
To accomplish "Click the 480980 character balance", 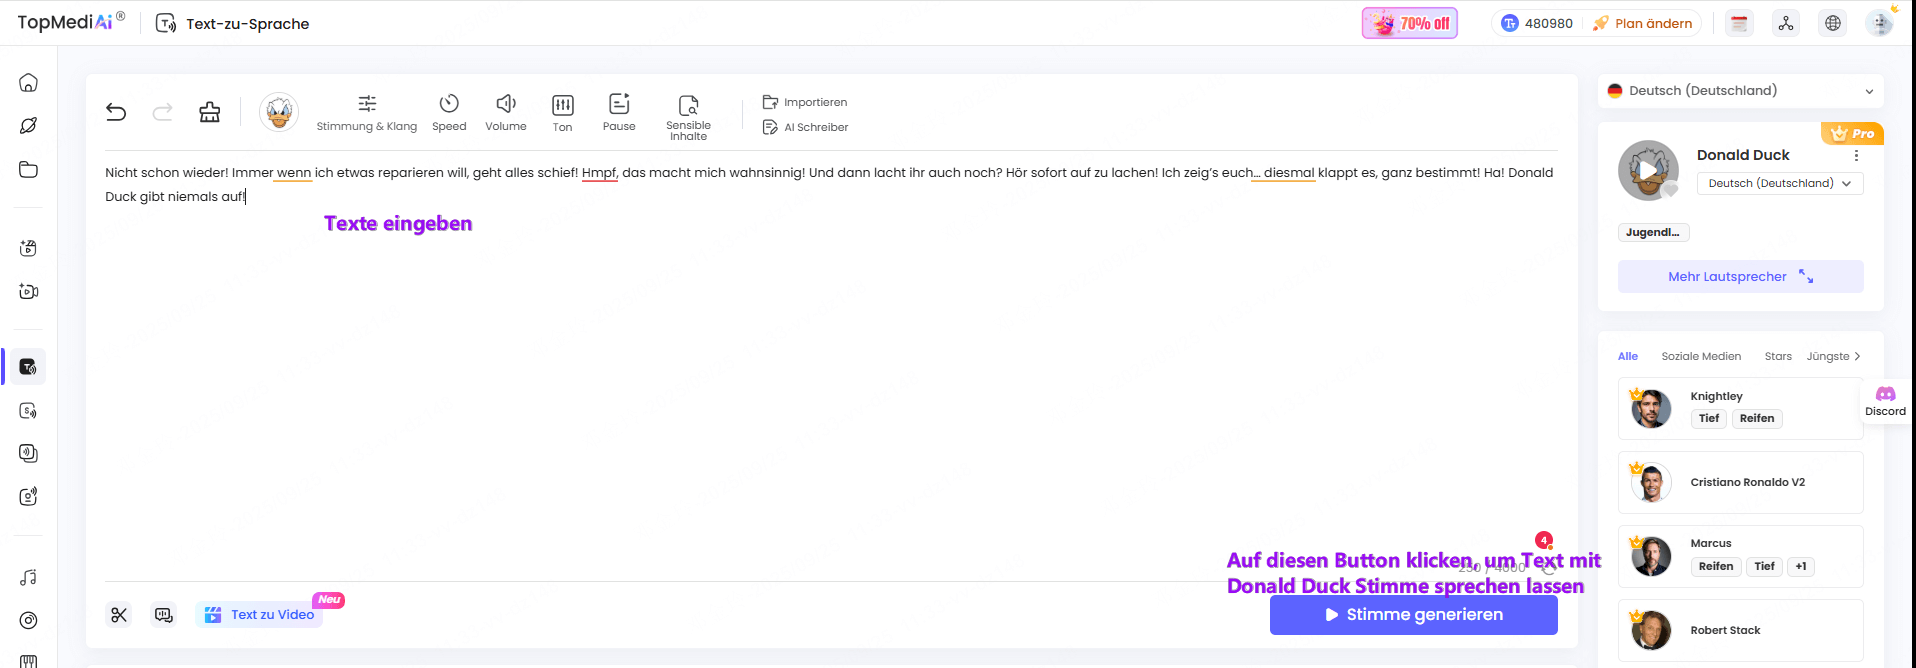I will point(1538,23).
